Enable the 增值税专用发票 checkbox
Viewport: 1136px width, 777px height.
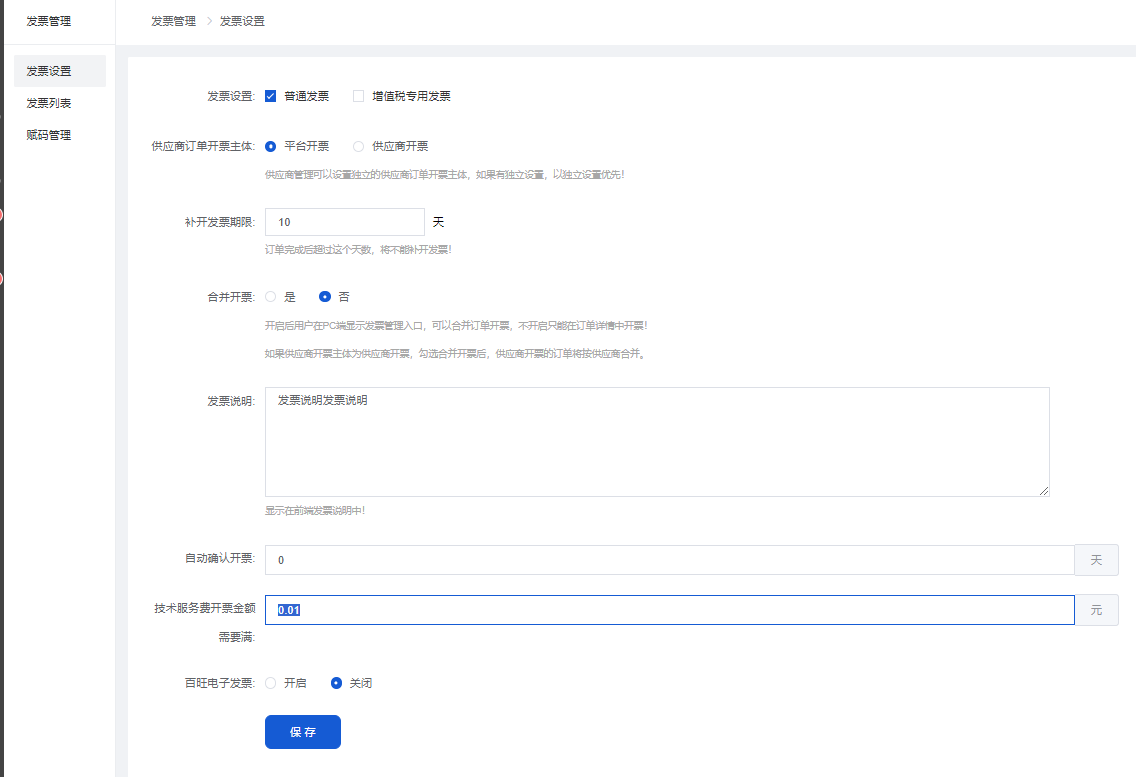pyautogui.click(x=358, y=96)
